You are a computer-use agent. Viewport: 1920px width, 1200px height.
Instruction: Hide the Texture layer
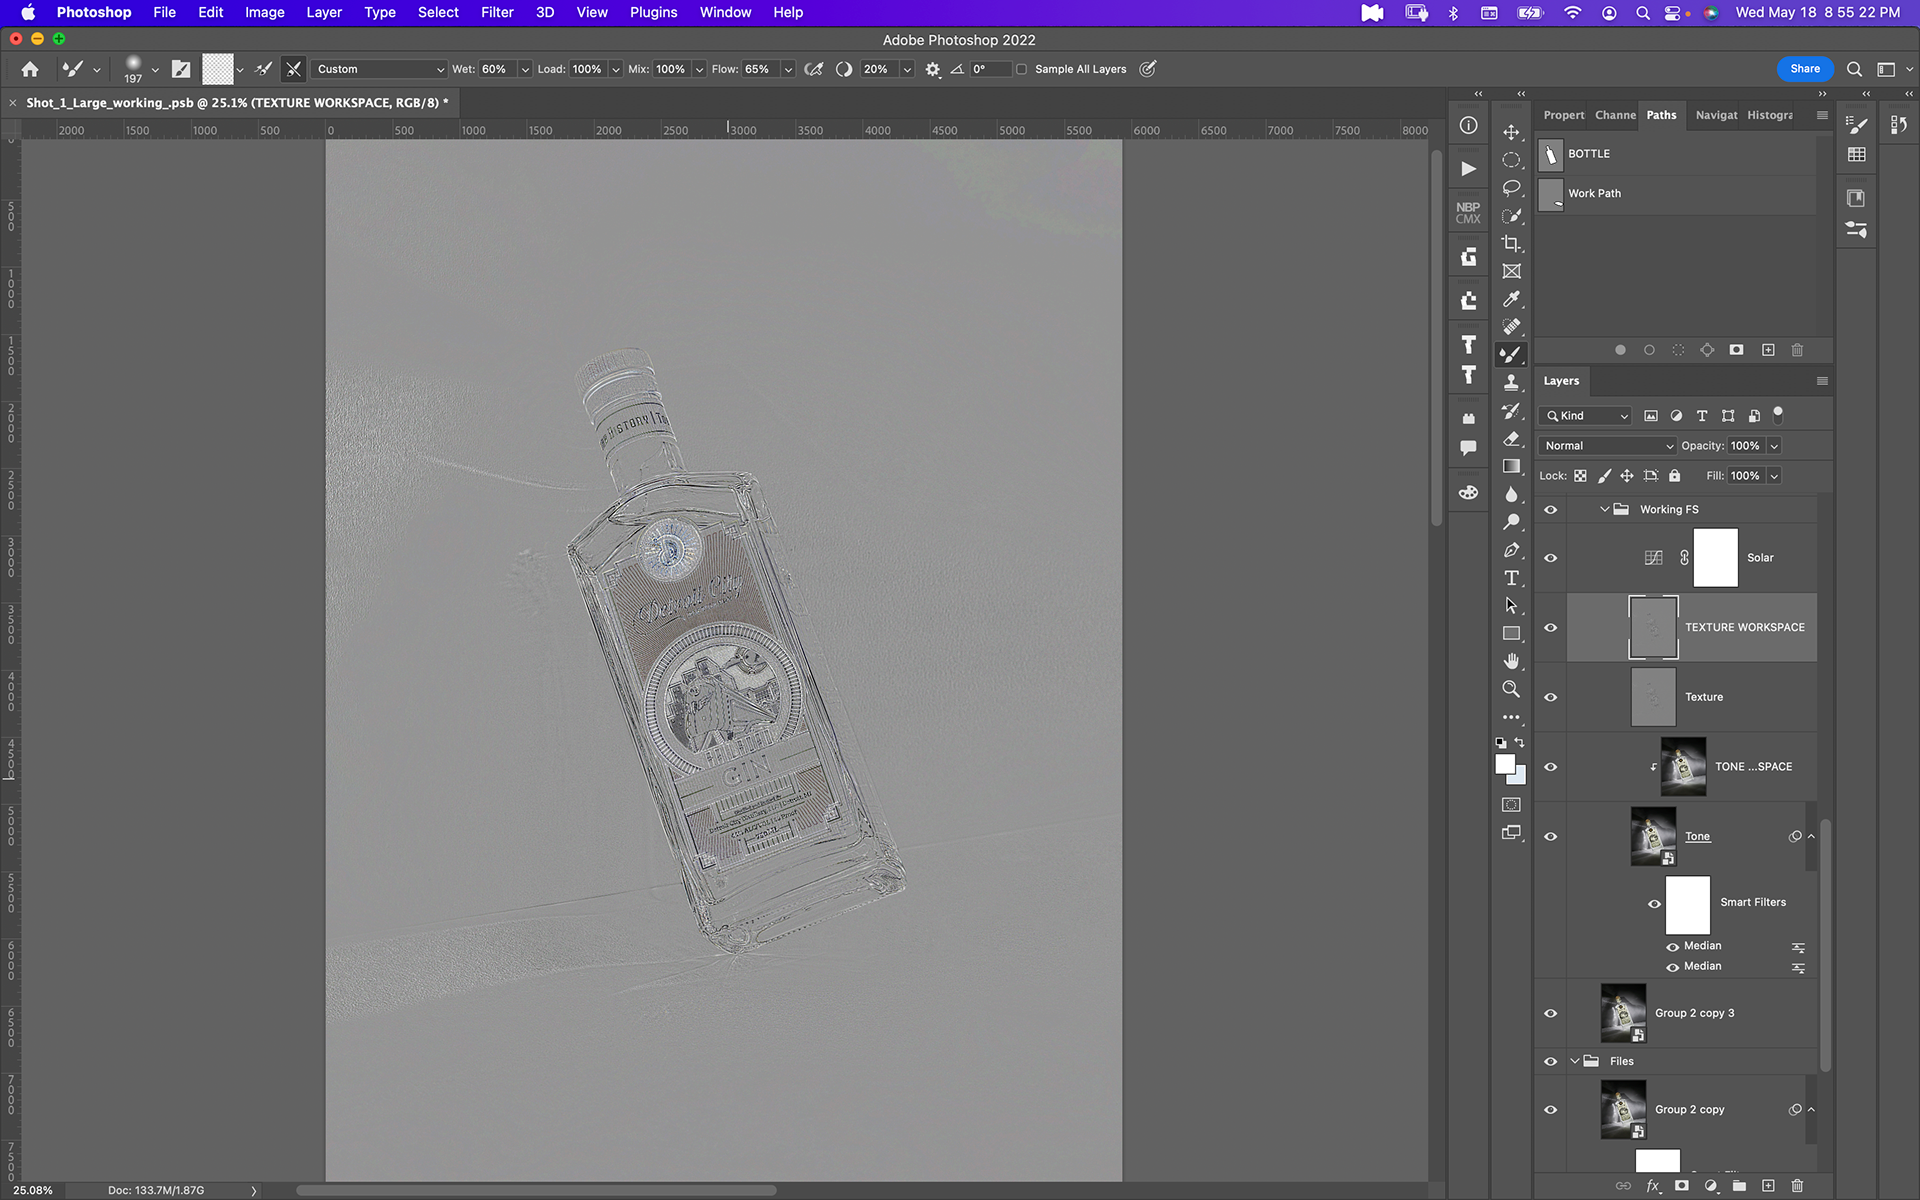[1550, 697]
